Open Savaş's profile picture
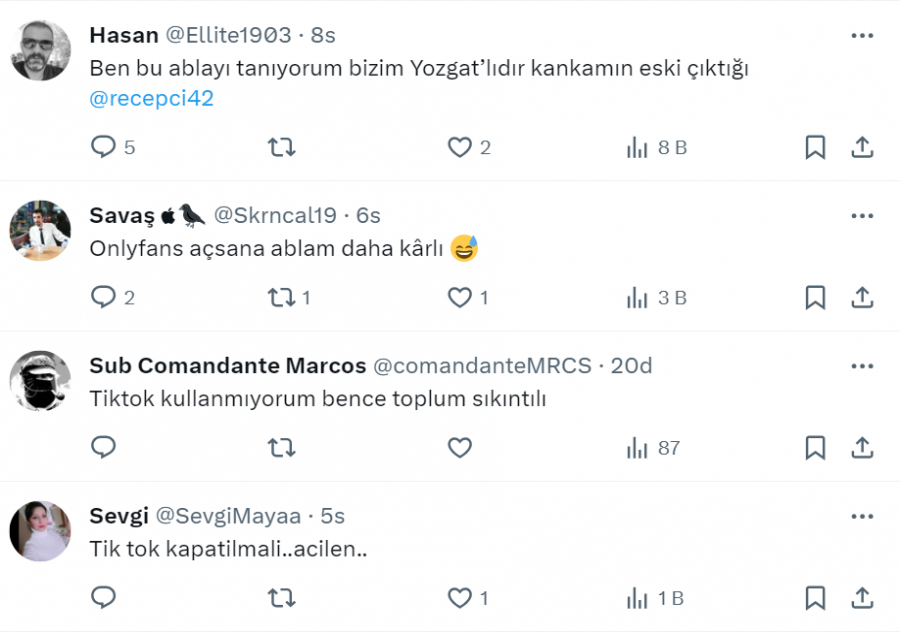Image resolution: width=900 pixels, height=633 pixels. (40, 231)
